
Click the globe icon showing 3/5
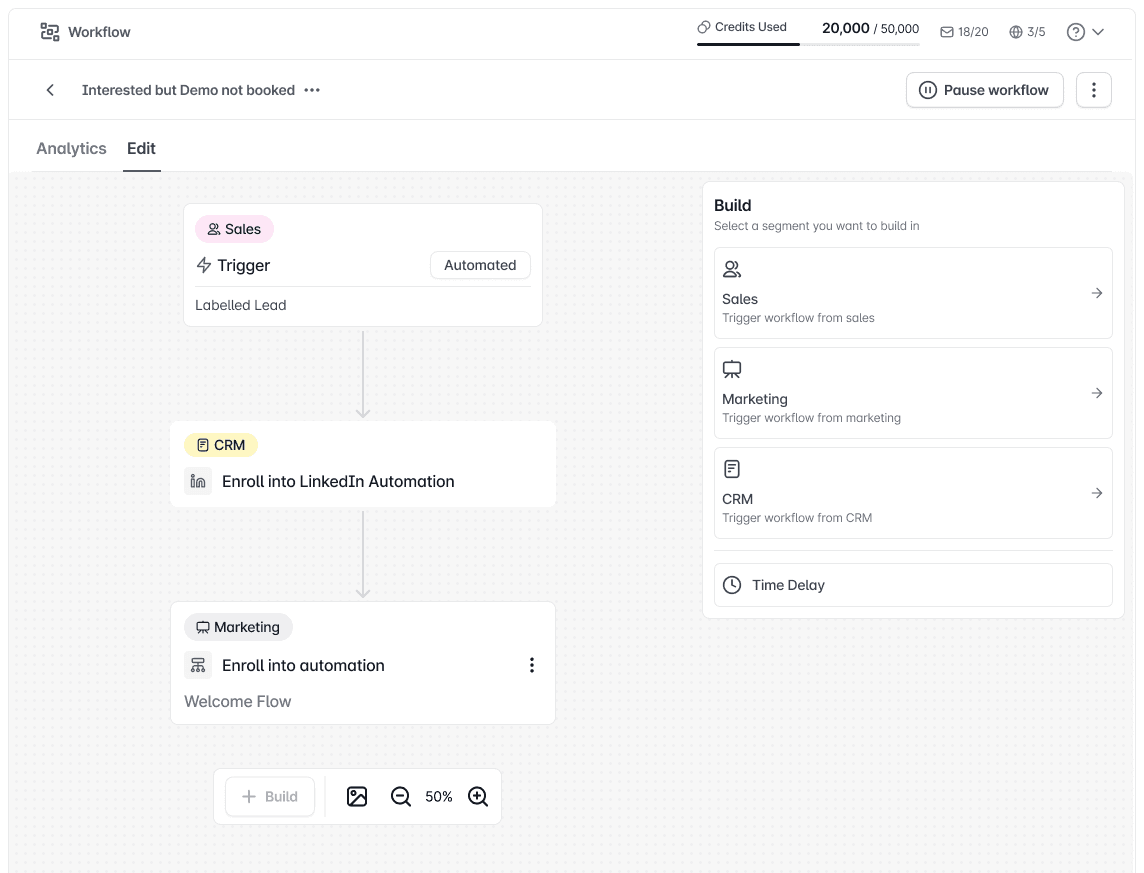coord(1016,32)
